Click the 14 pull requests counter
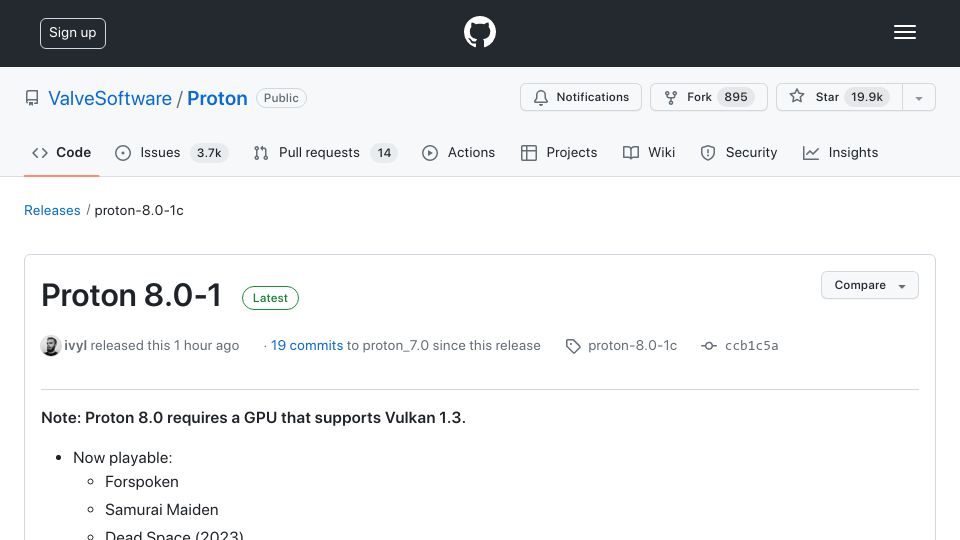This screenshot has width=960, height=540. tap(384, 153)
